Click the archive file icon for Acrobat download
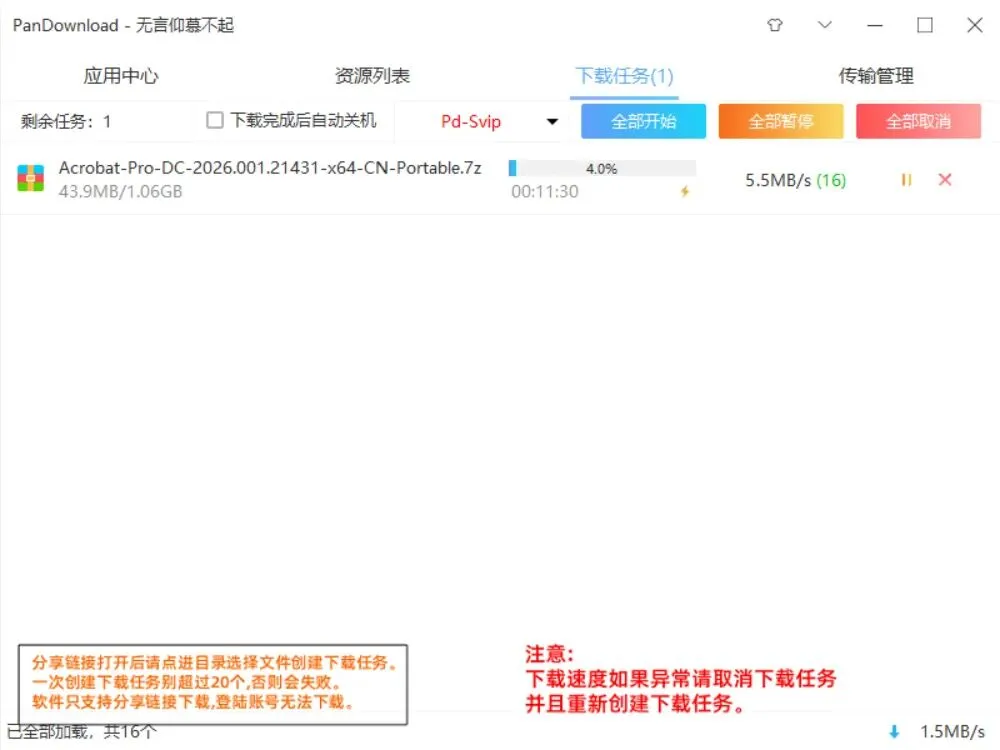Image resolution: width=1000 pixels, height=750 pixels. [x=31, y=179]
